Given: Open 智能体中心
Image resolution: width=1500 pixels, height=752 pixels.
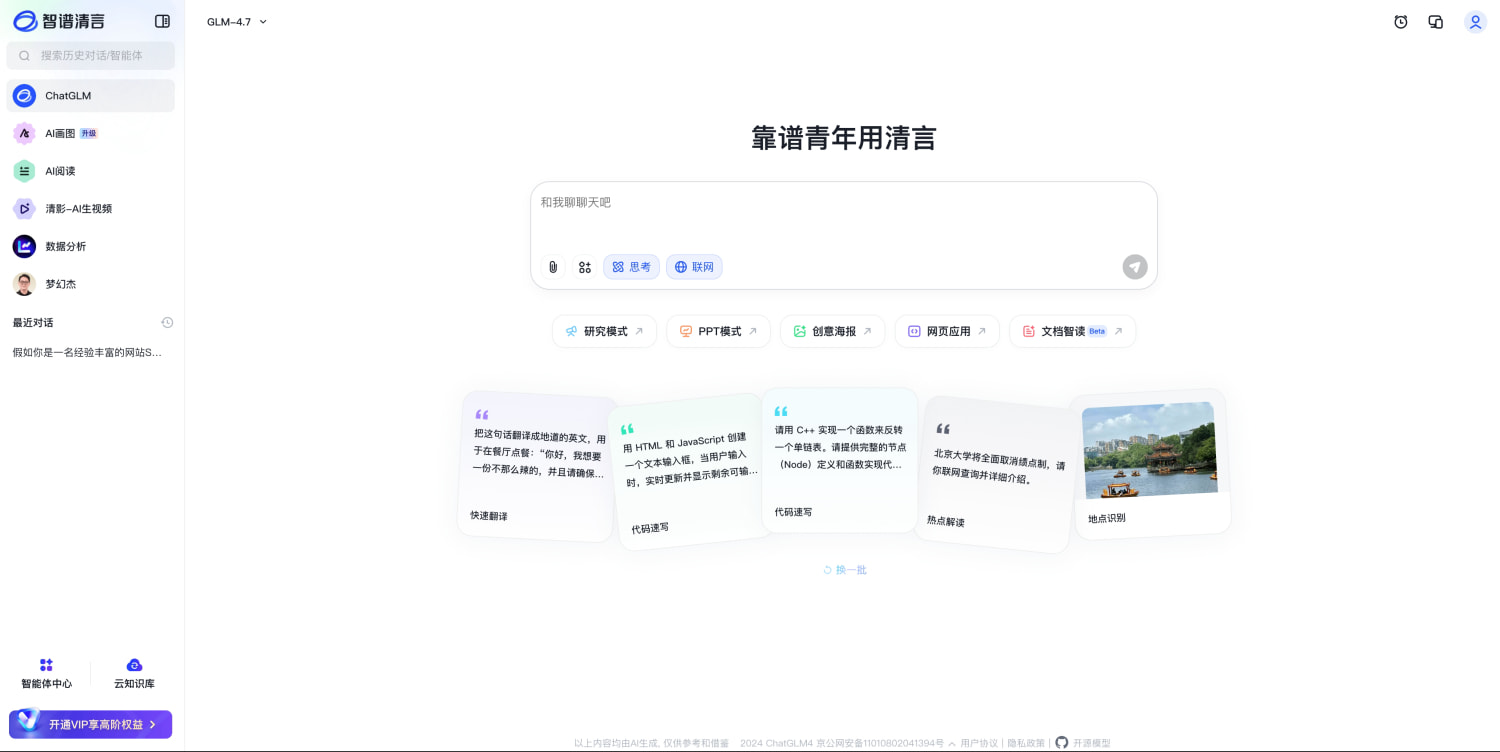Looking at the screenshot, I should [46, 675].
